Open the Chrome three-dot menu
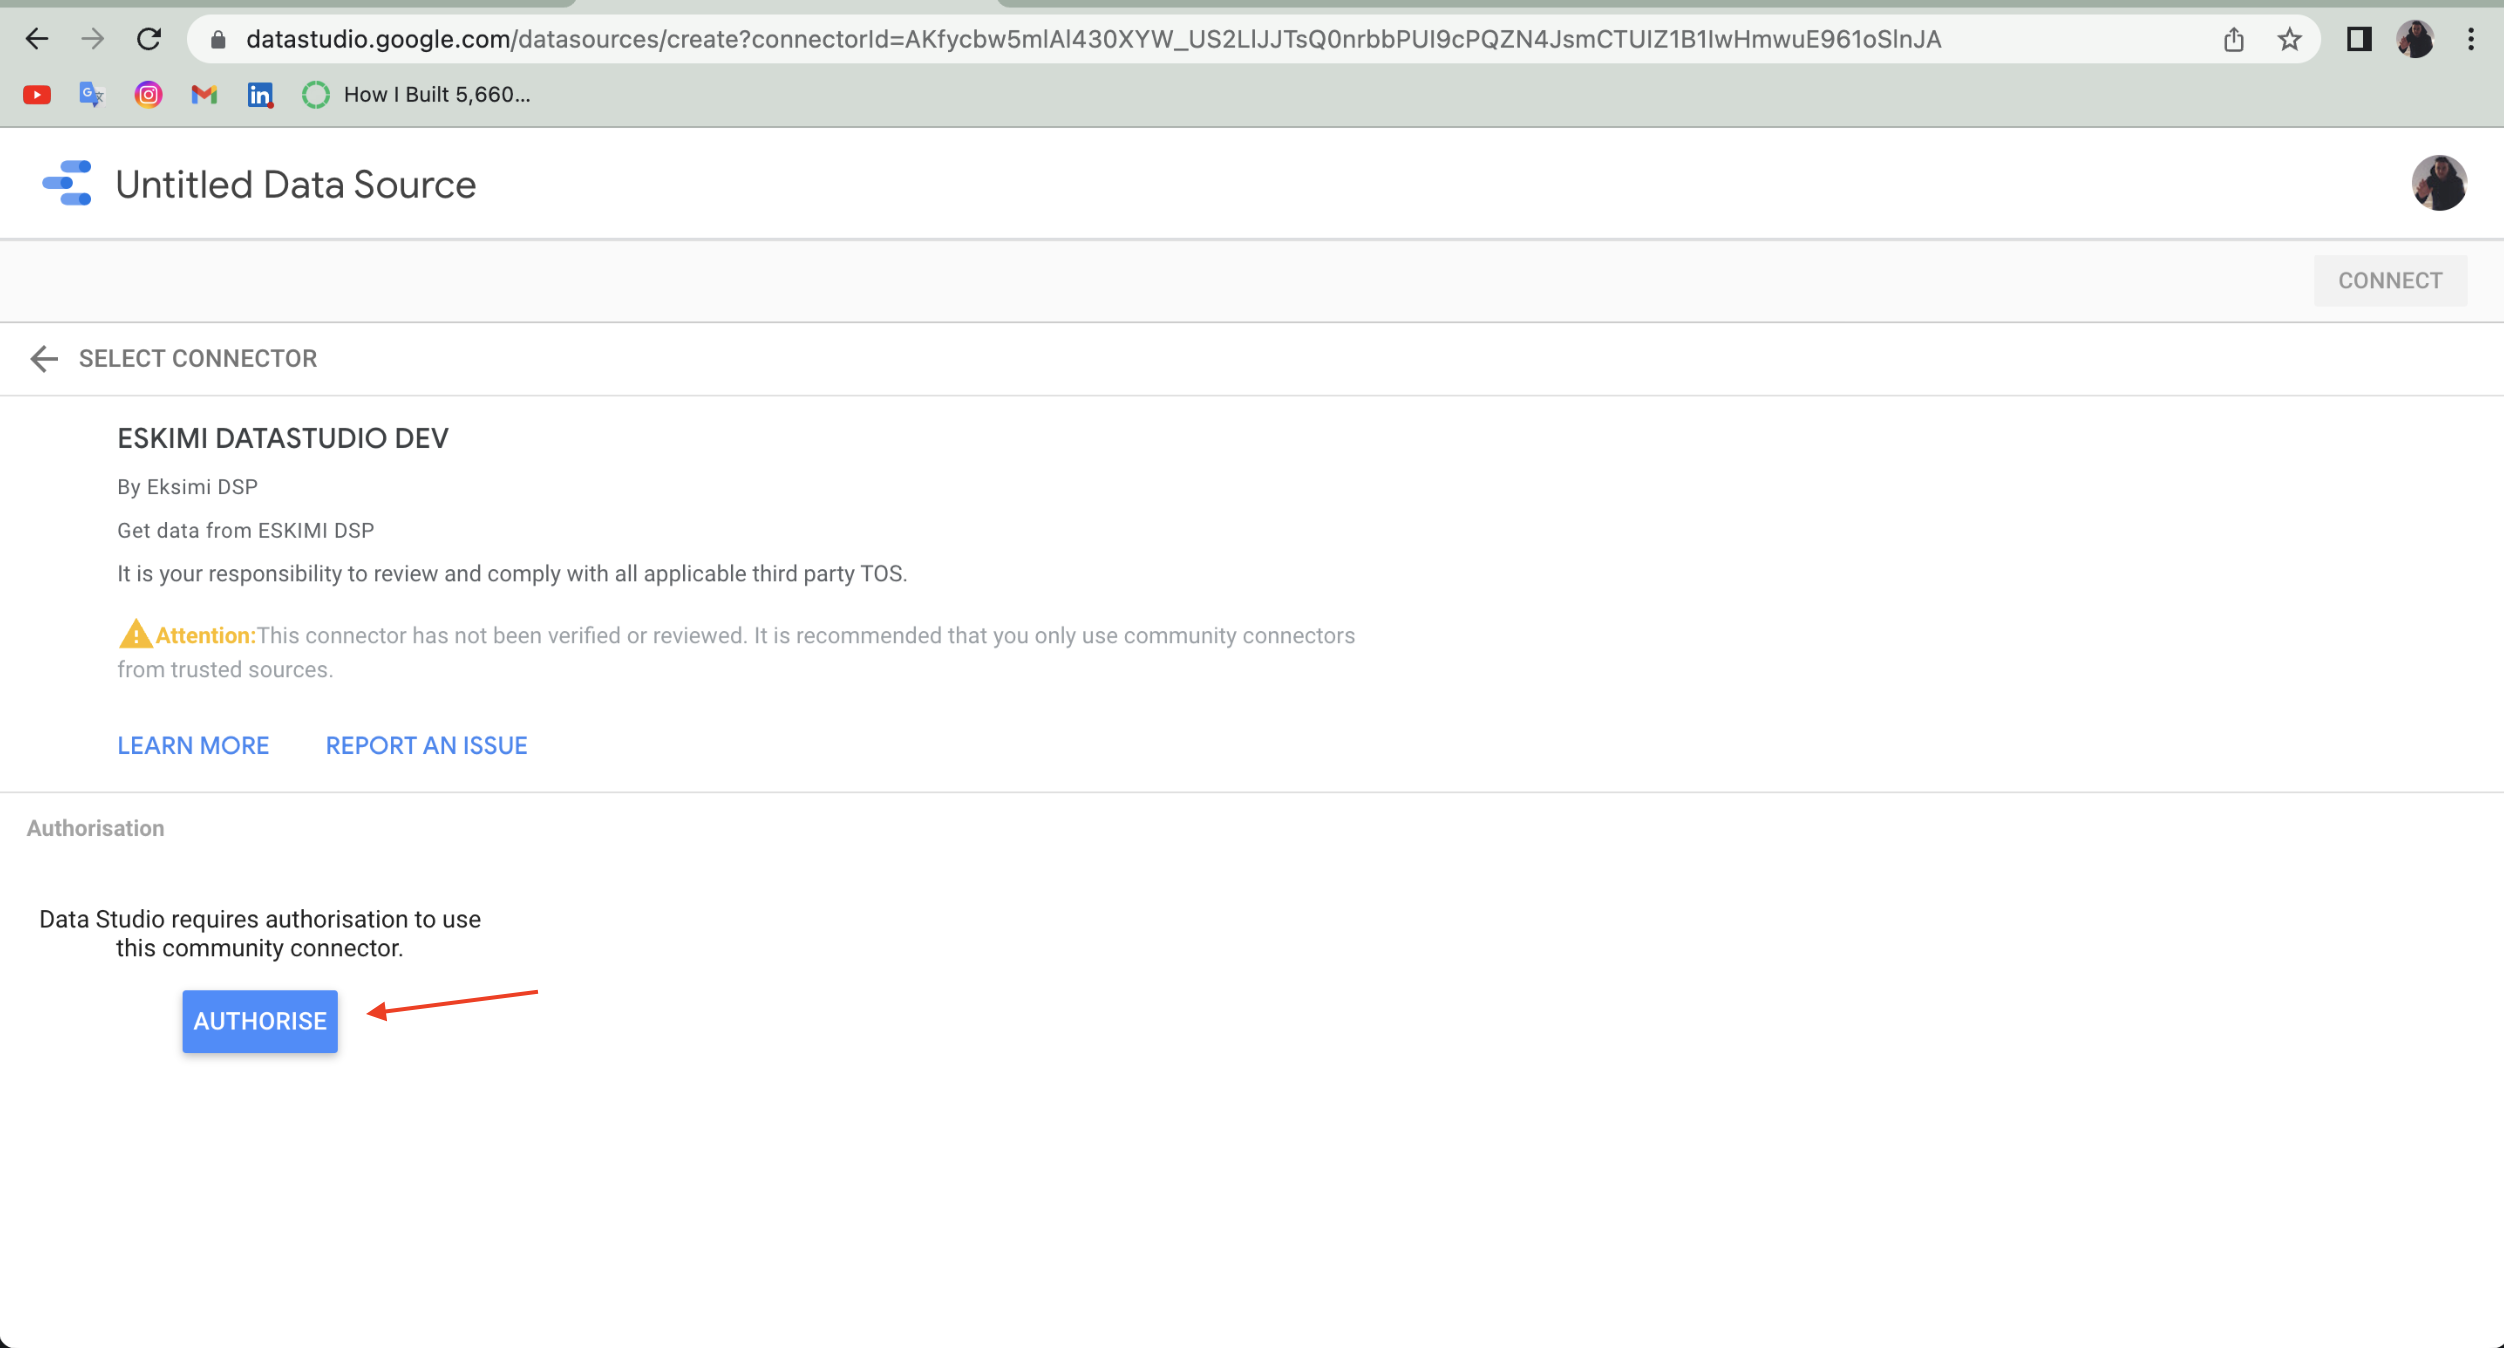 point(2470,39)
